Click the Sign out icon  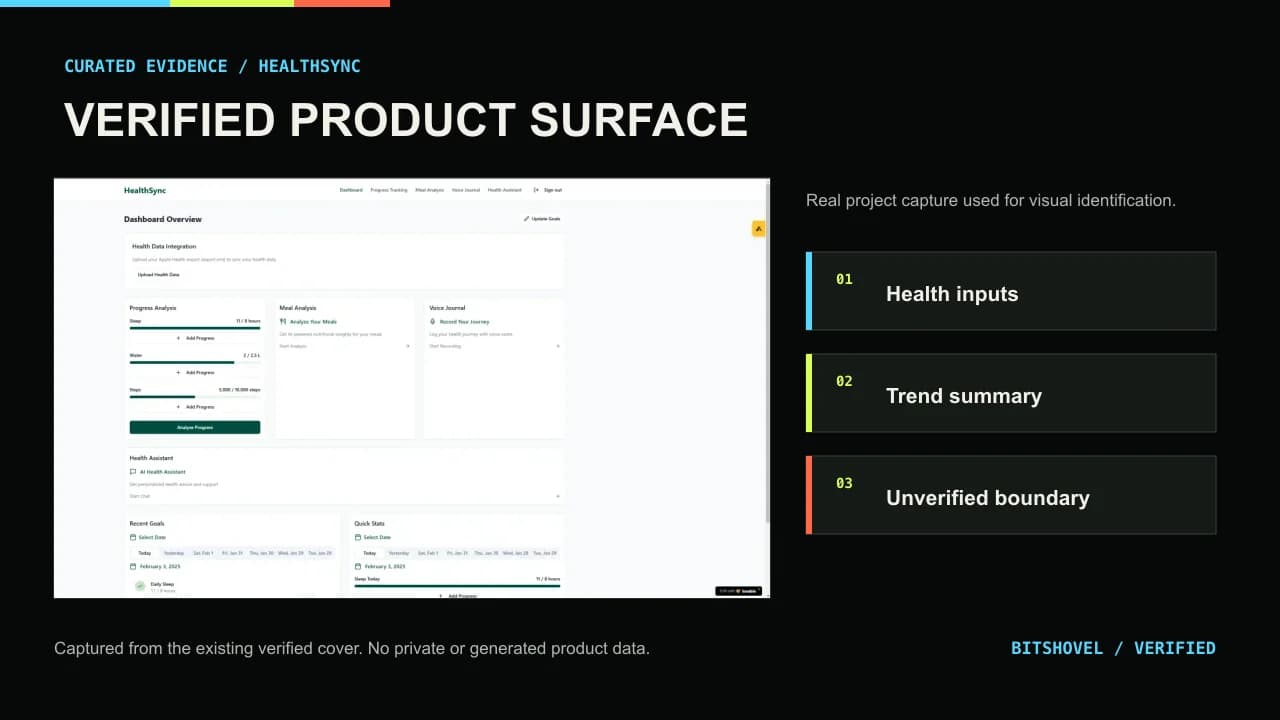536,190
